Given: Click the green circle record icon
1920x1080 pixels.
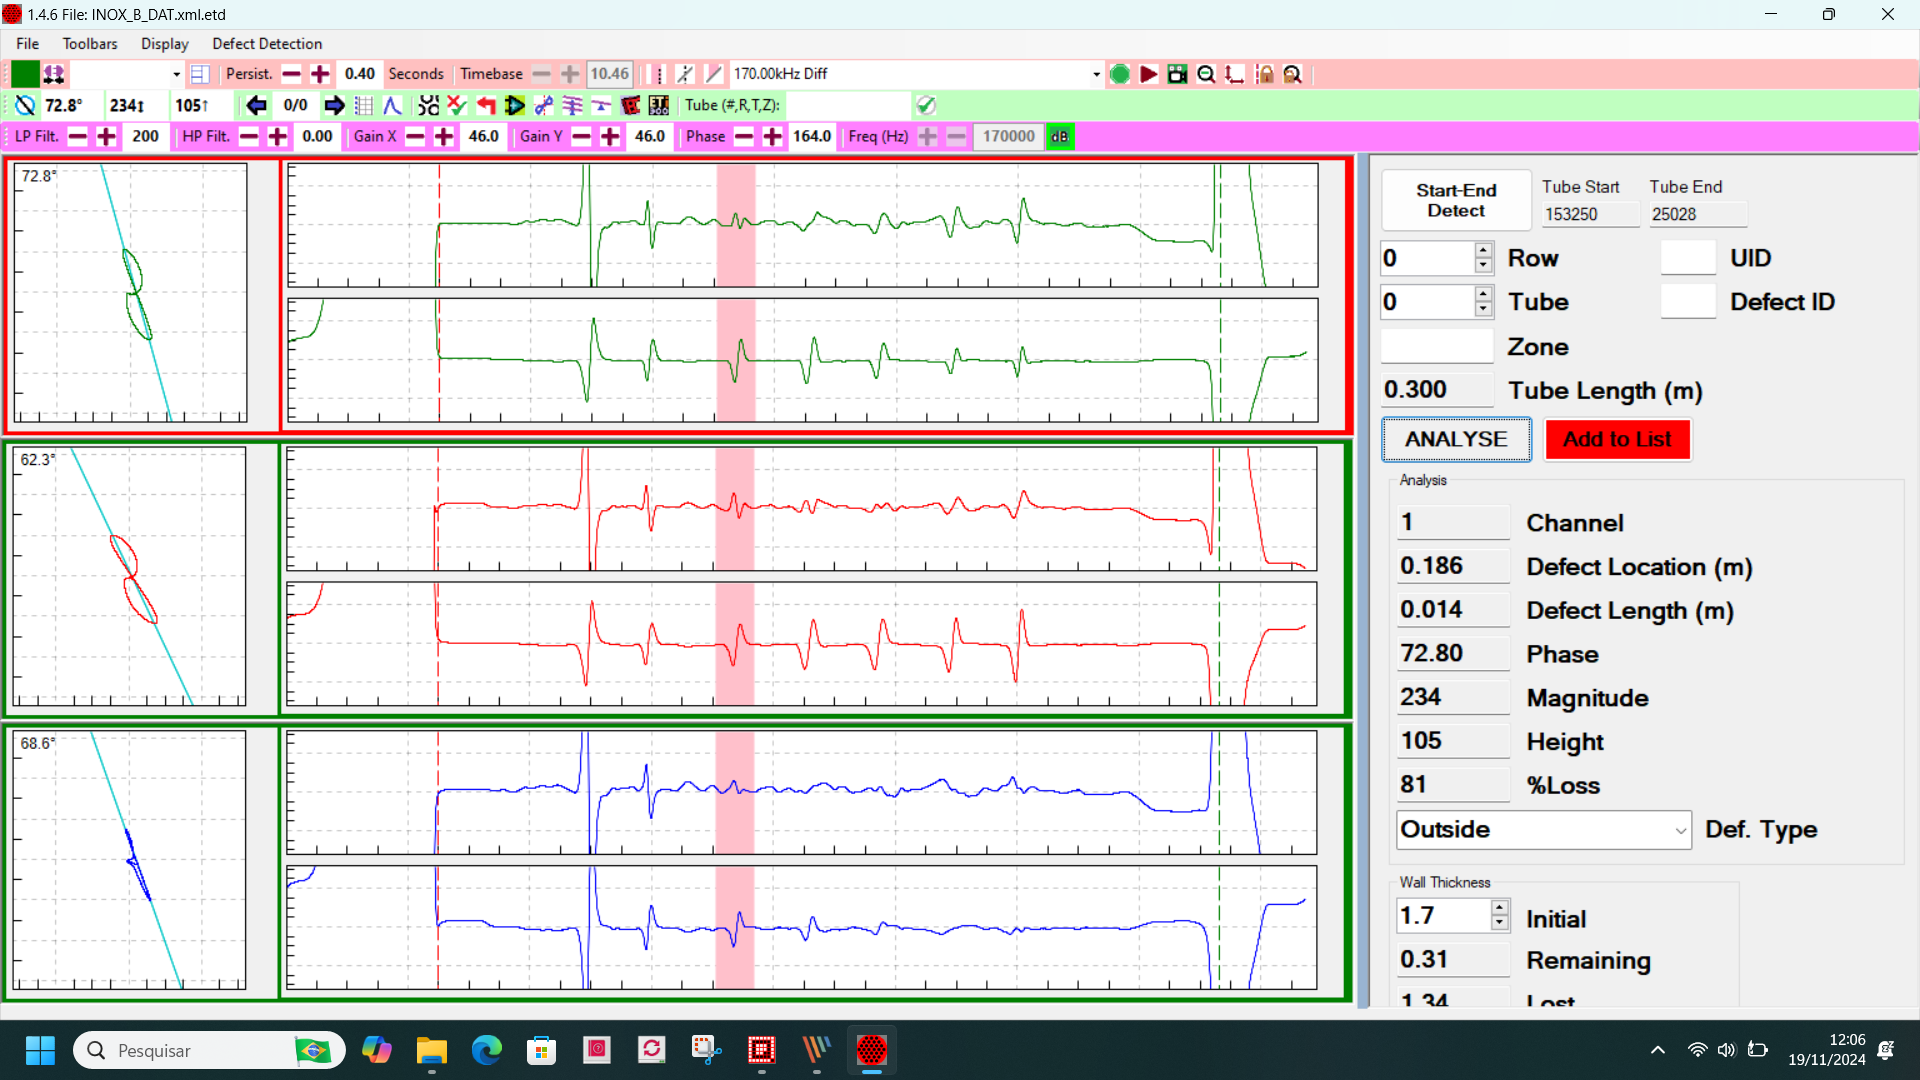Looking at the screenshot, I should [1120, 74].
